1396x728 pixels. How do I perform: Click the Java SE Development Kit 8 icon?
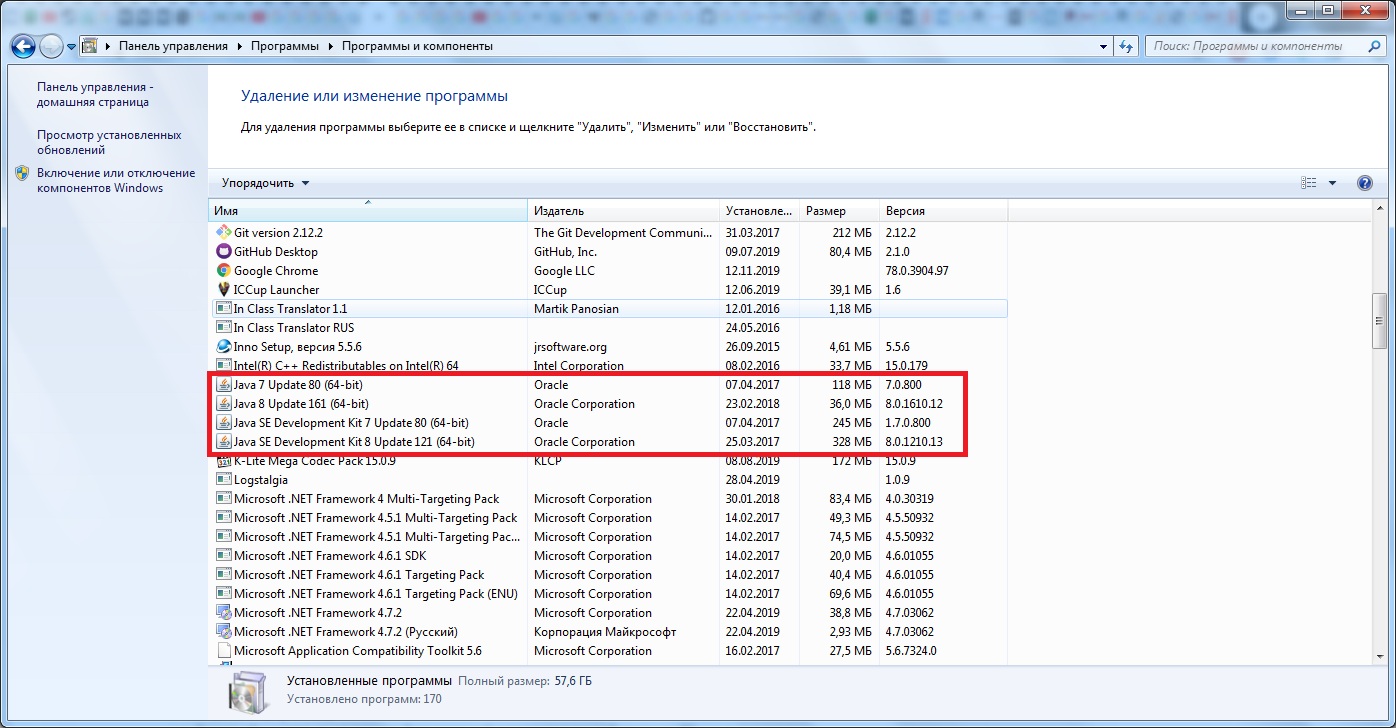(224, 441)
